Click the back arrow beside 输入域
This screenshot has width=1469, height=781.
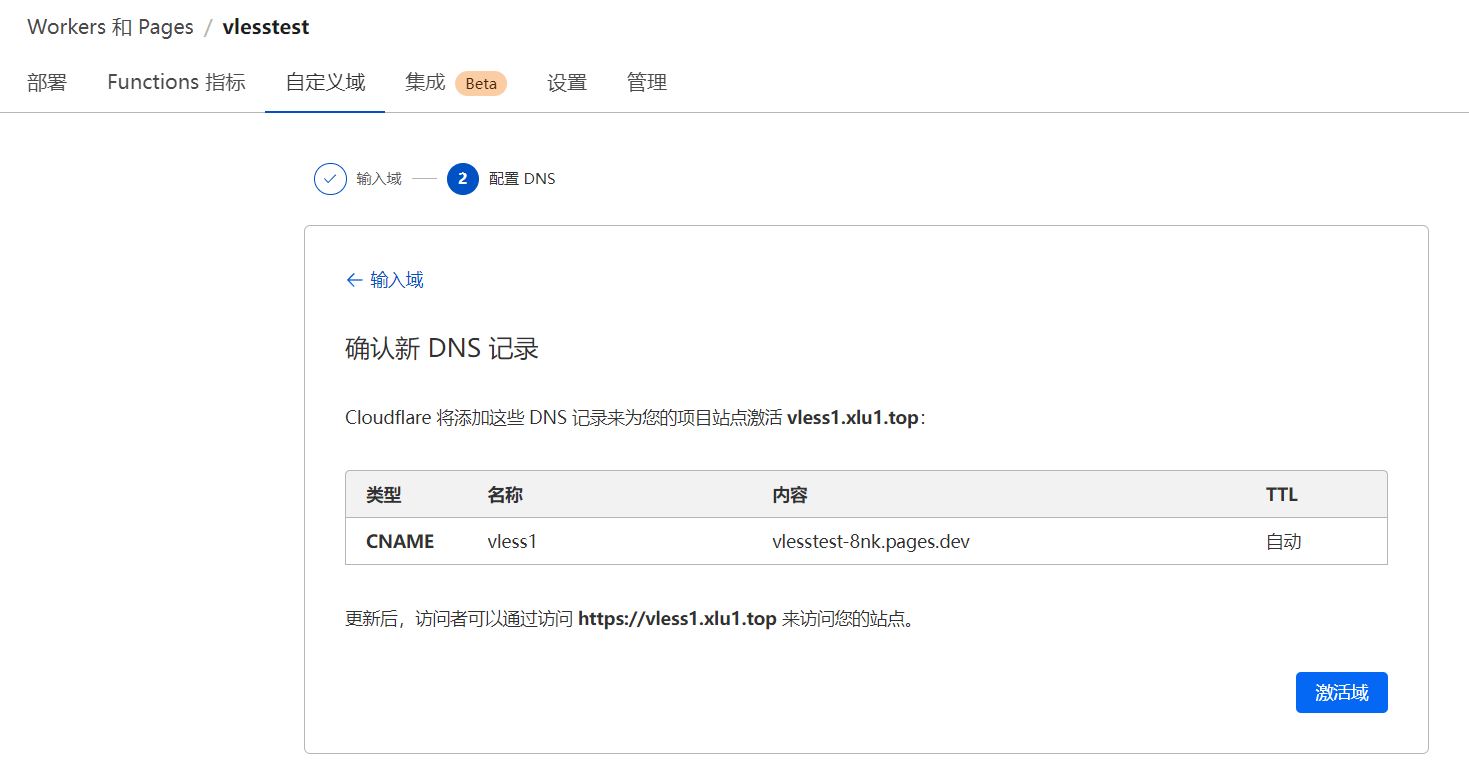(x=353, y=280)
